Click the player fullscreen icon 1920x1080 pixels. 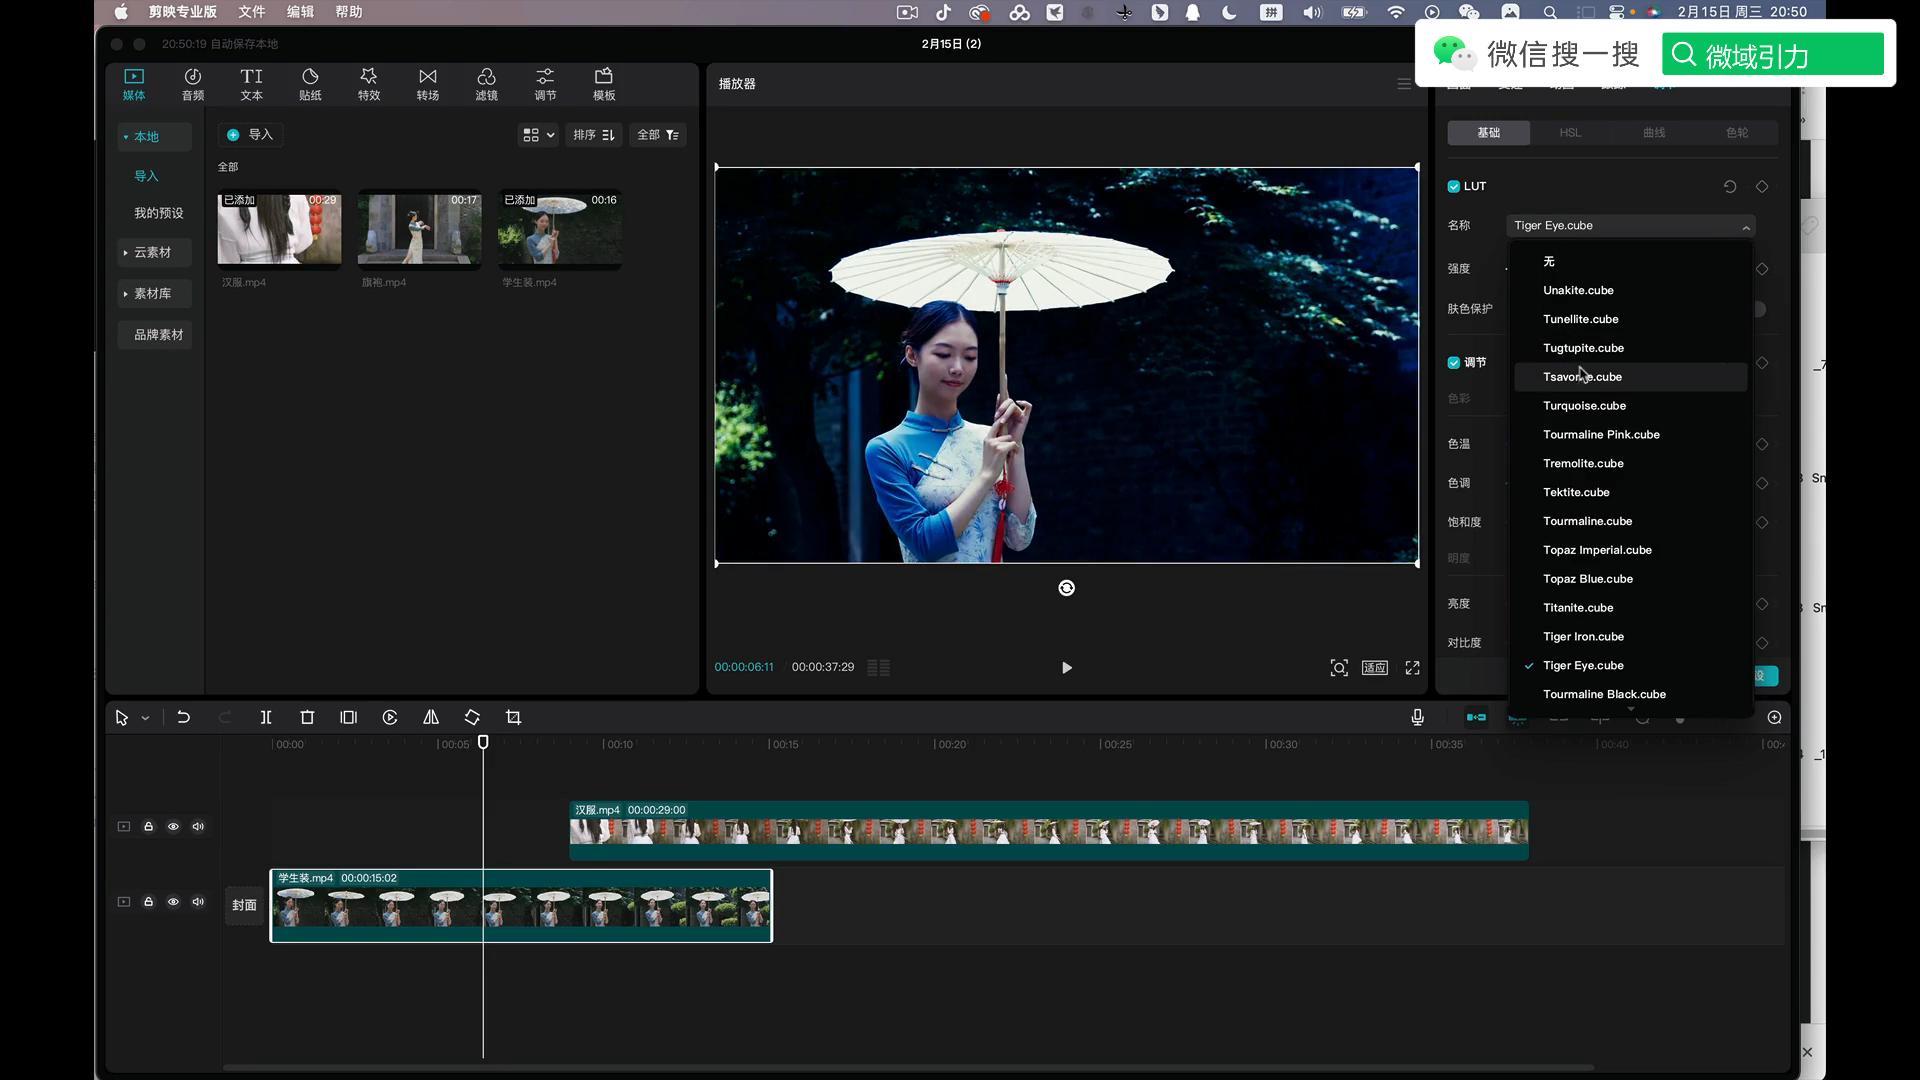1412,667
